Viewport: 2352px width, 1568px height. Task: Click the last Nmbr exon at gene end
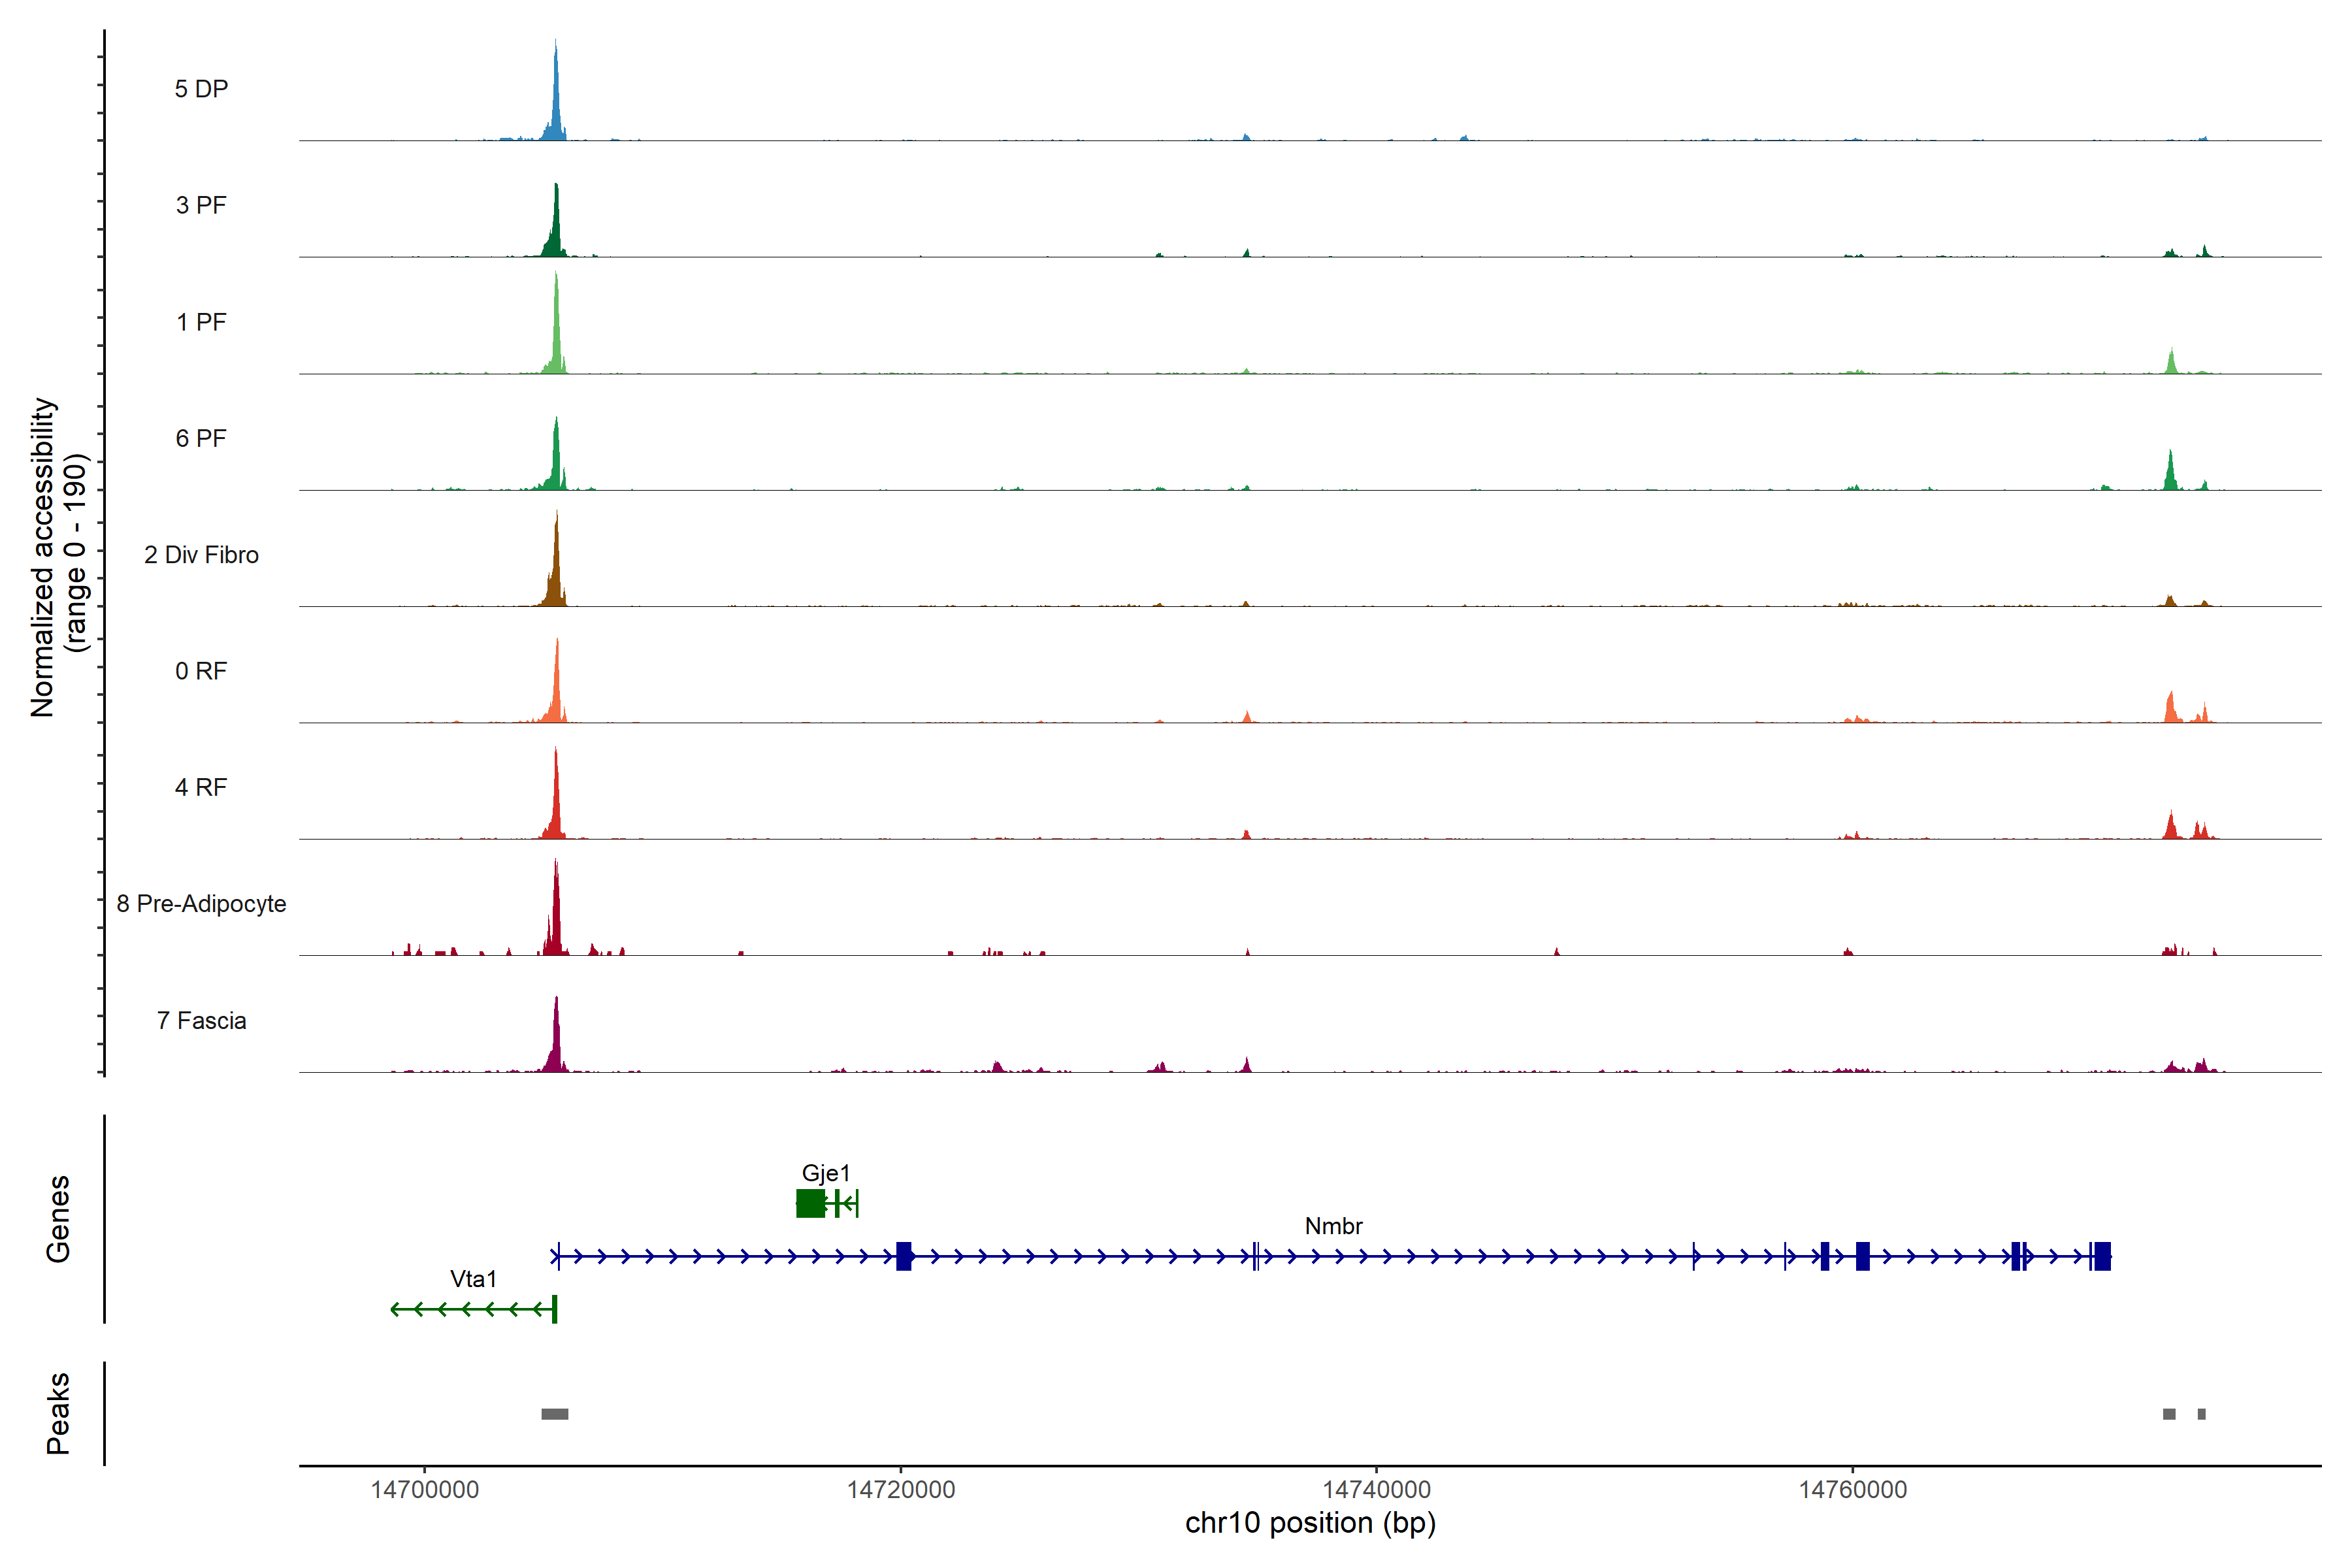(x=2102, y=1256)
